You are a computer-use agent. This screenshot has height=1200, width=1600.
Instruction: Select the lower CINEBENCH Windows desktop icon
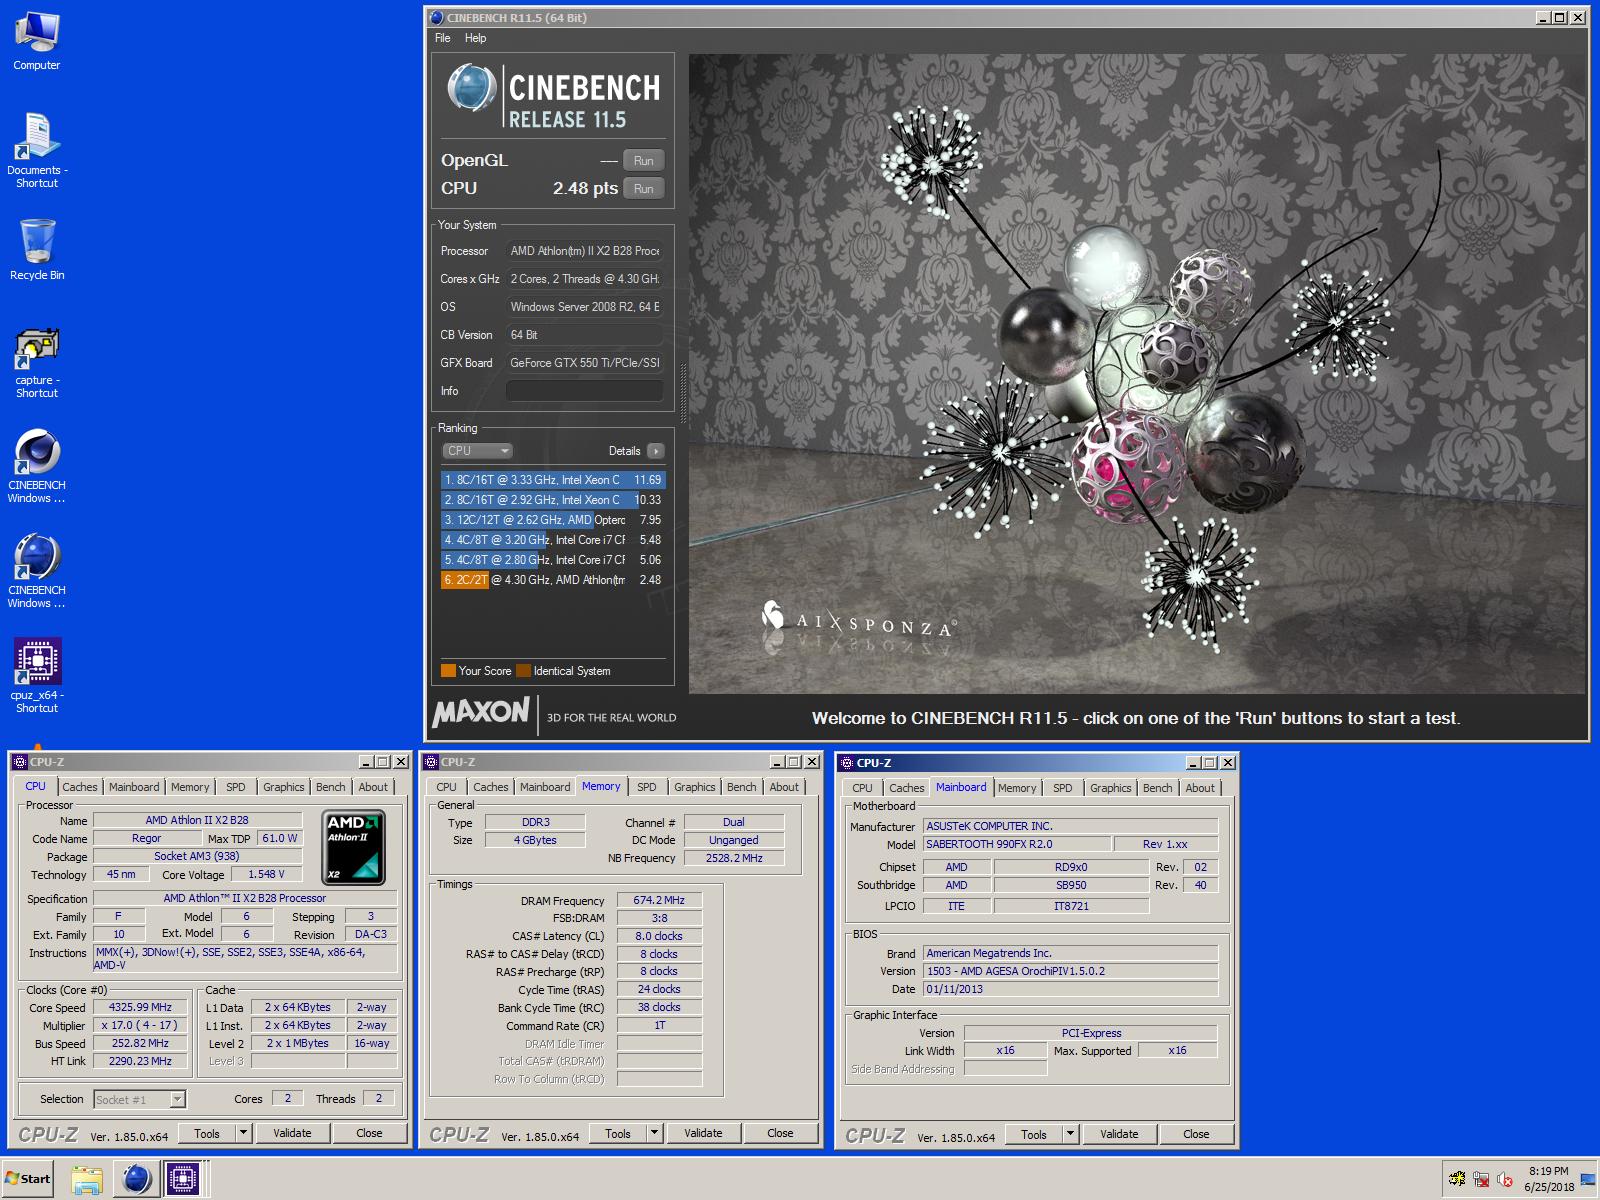(x=37, y=571)
